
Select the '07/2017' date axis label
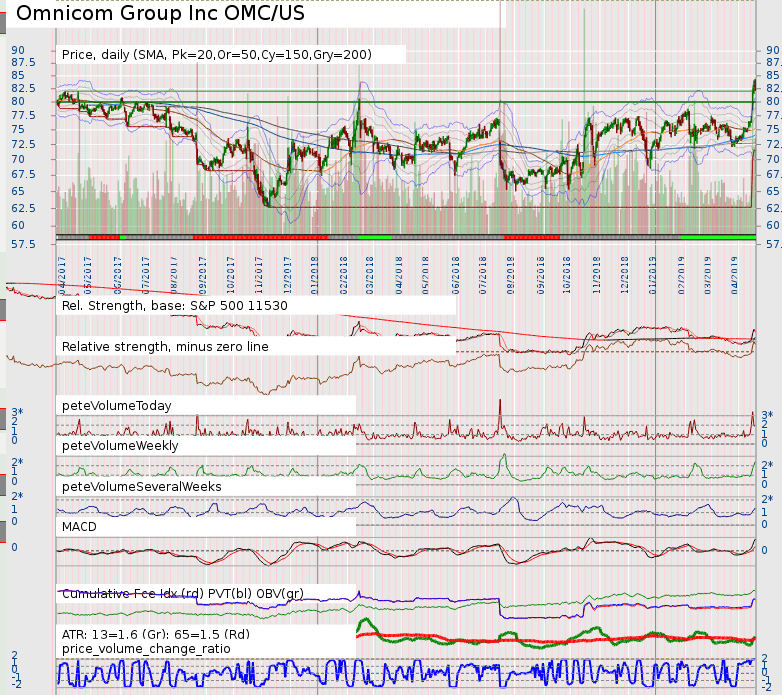[x=146, y=275]
